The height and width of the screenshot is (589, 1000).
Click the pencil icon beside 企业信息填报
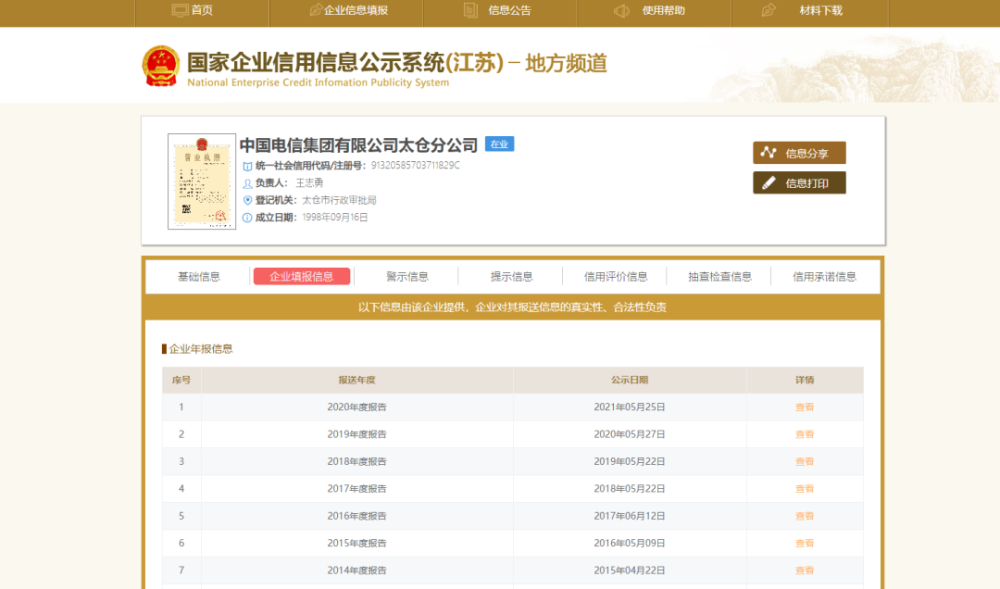(x=315, y=10)
